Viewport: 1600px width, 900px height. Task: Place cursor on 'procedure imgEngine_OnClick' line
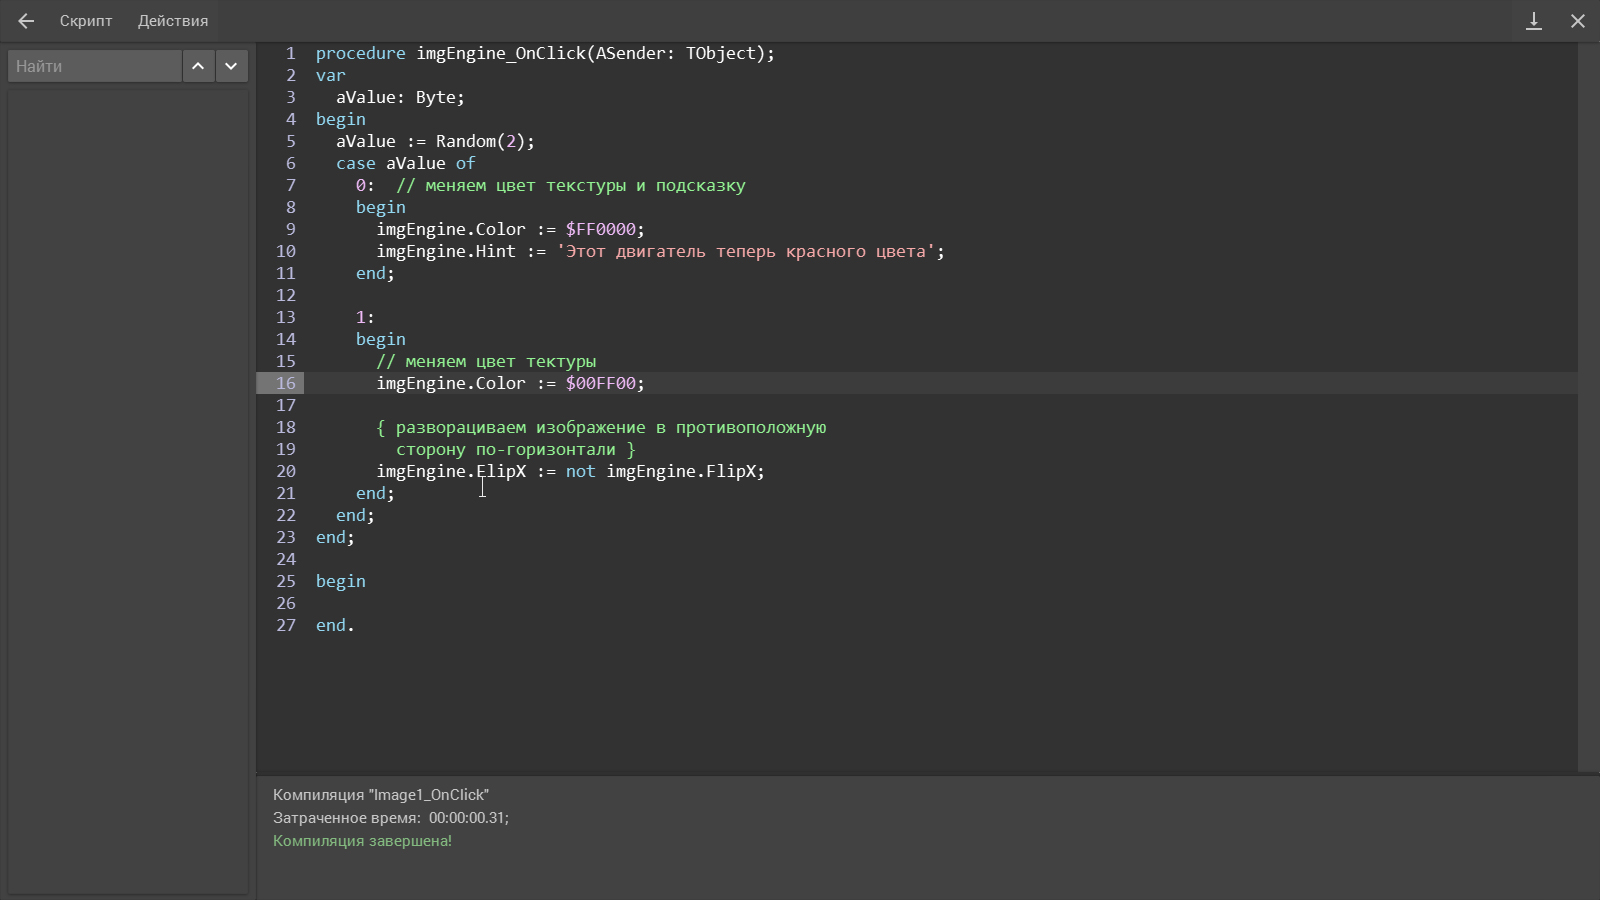coord(545,53)
